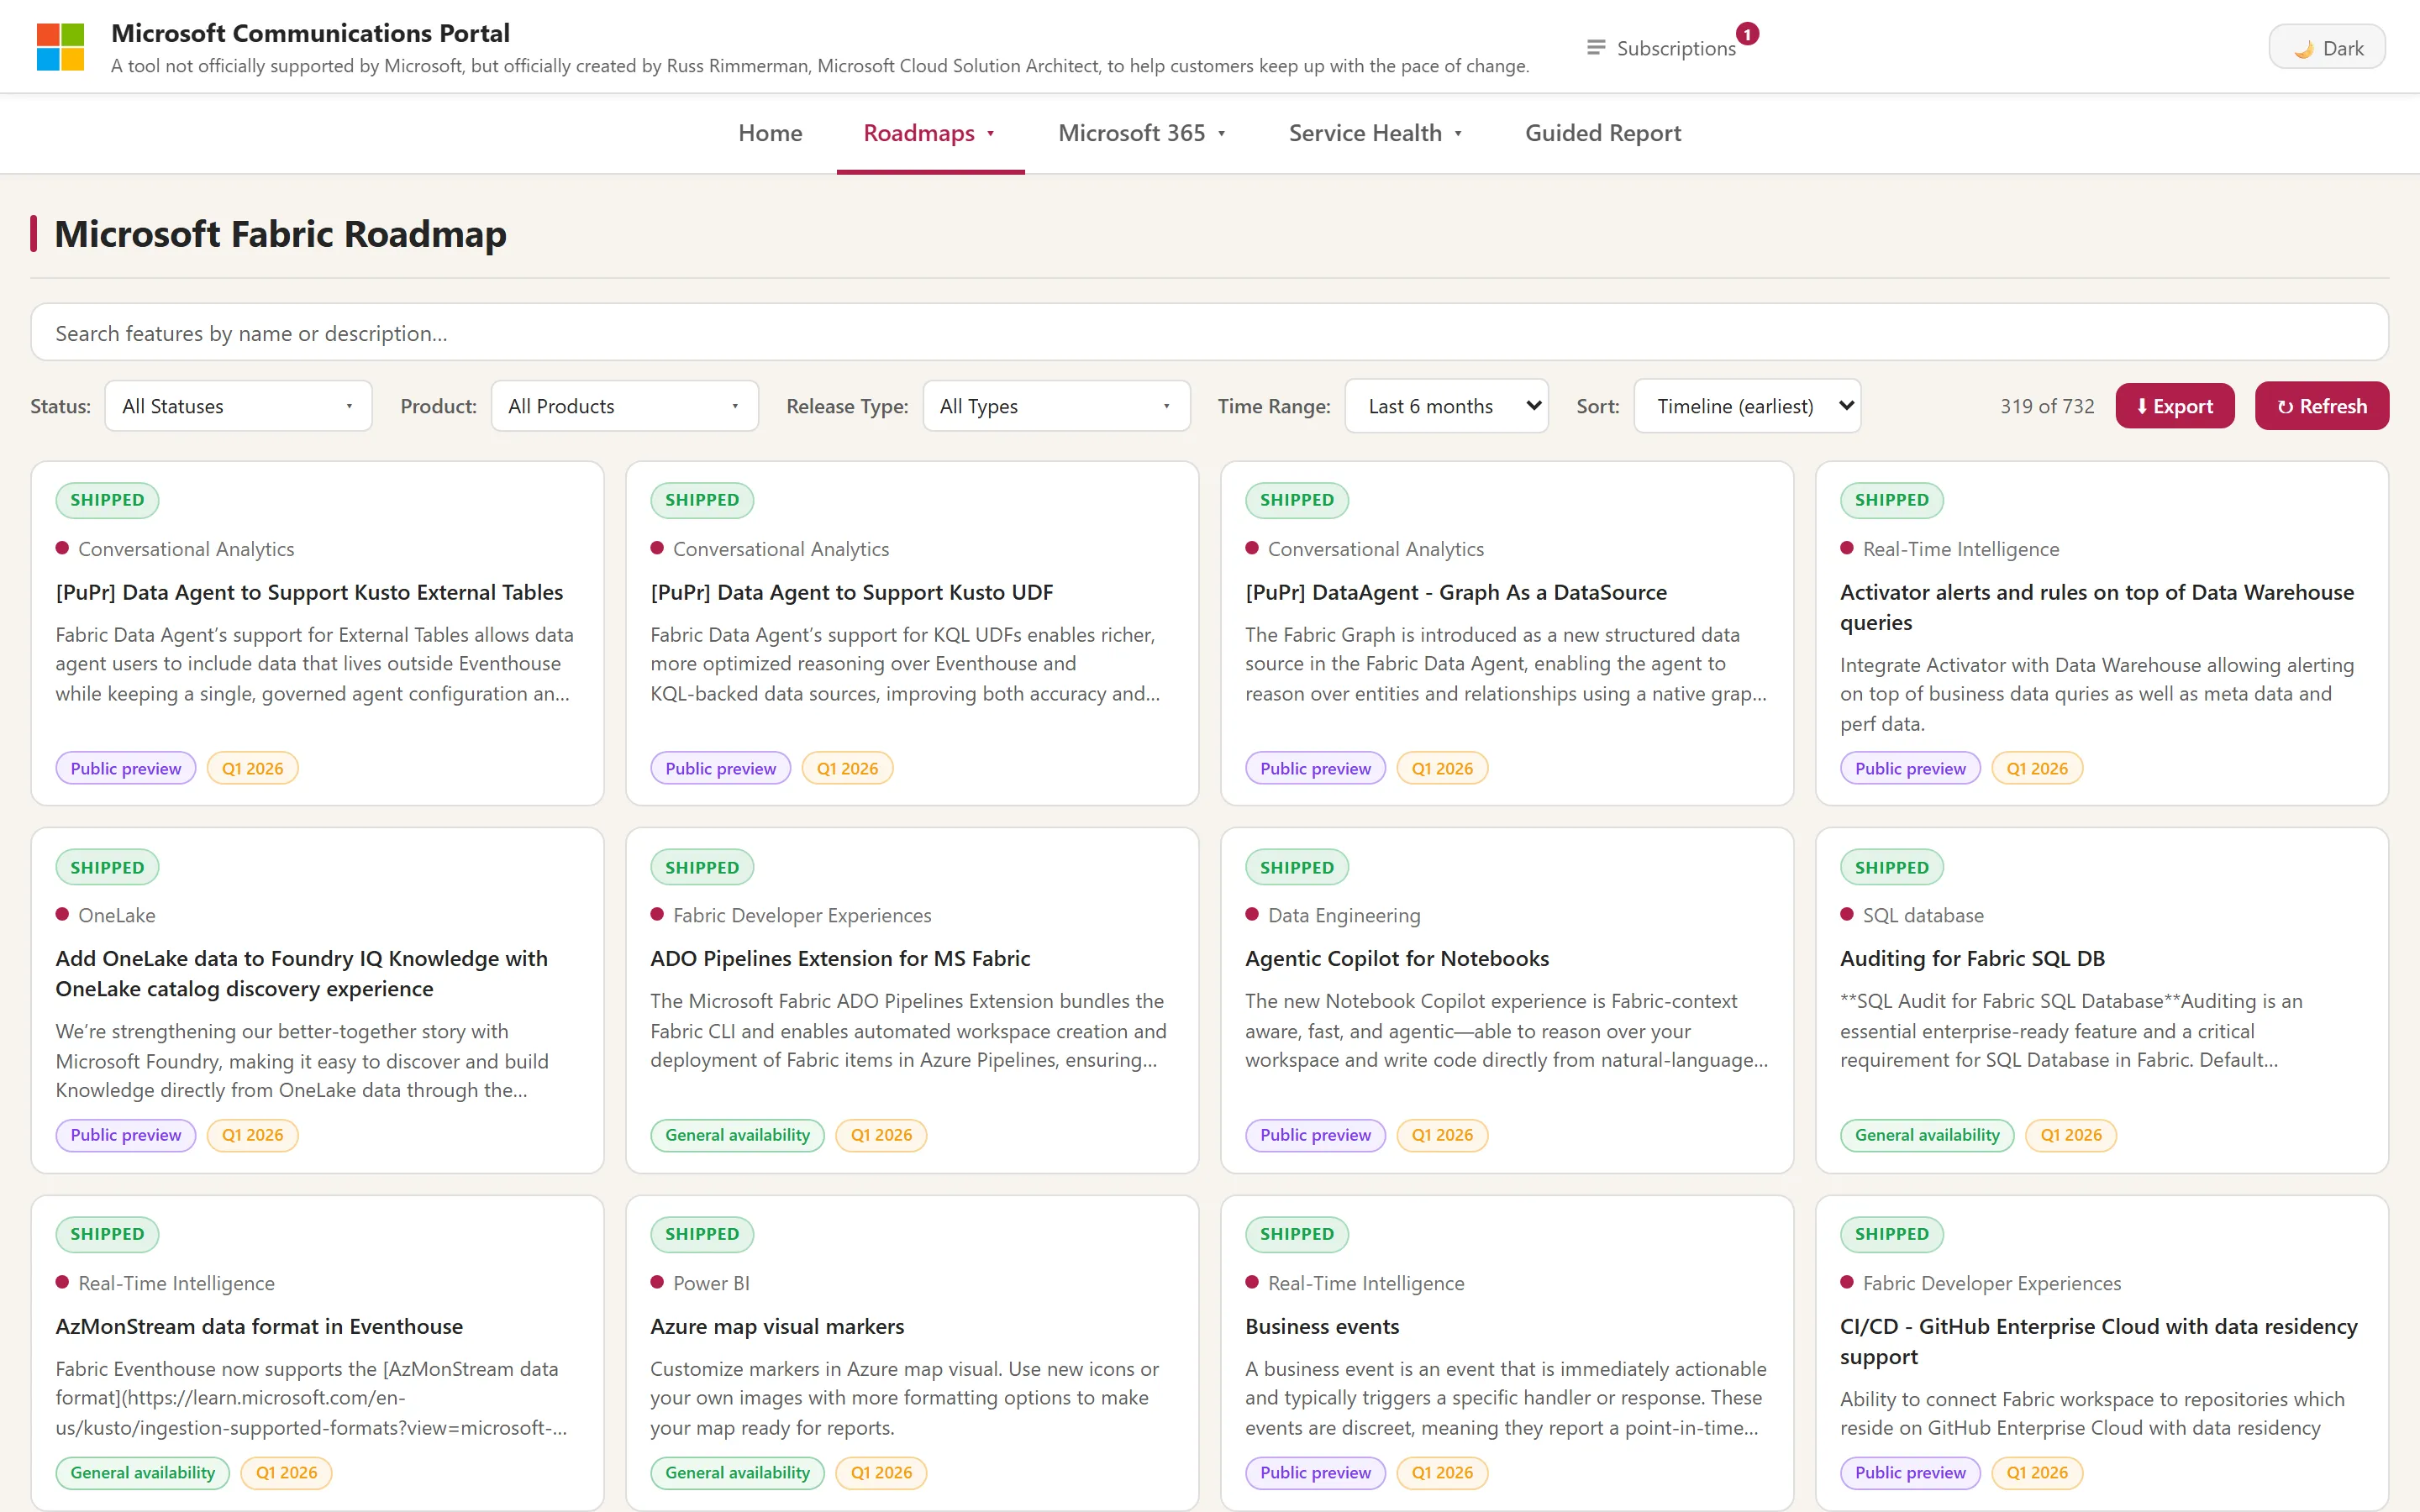Click Data Engineering product label

point(1344,915)
